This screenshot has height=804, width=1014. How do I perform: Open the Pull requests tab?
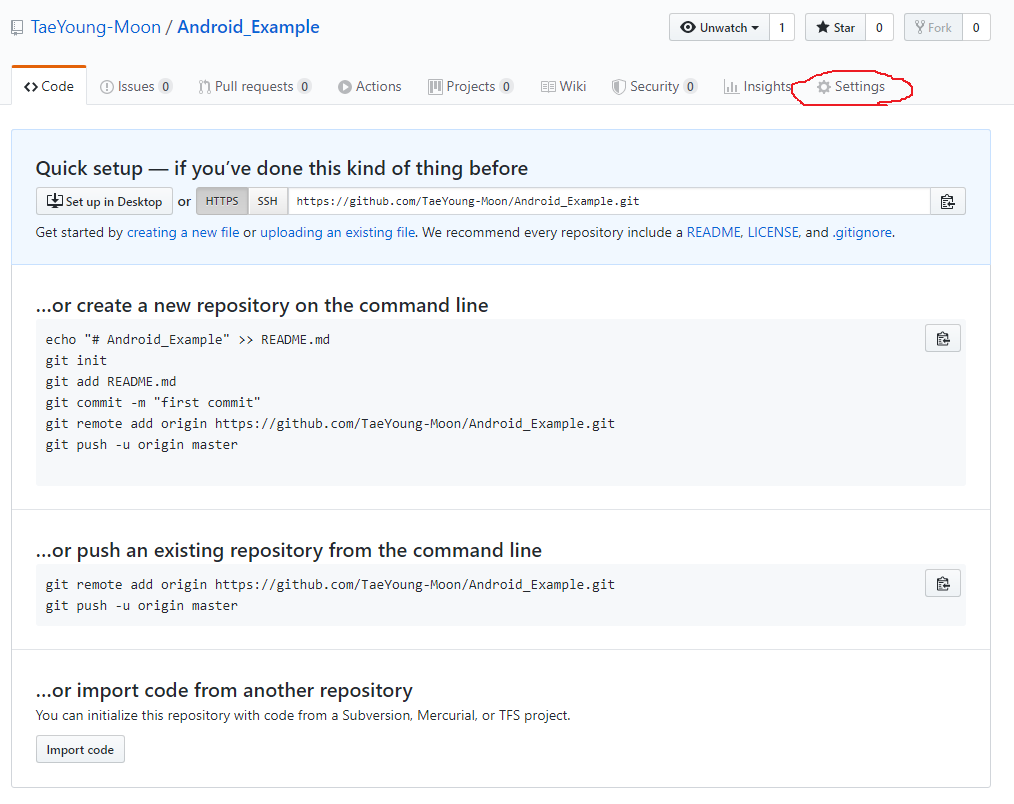tap(255, 87)
